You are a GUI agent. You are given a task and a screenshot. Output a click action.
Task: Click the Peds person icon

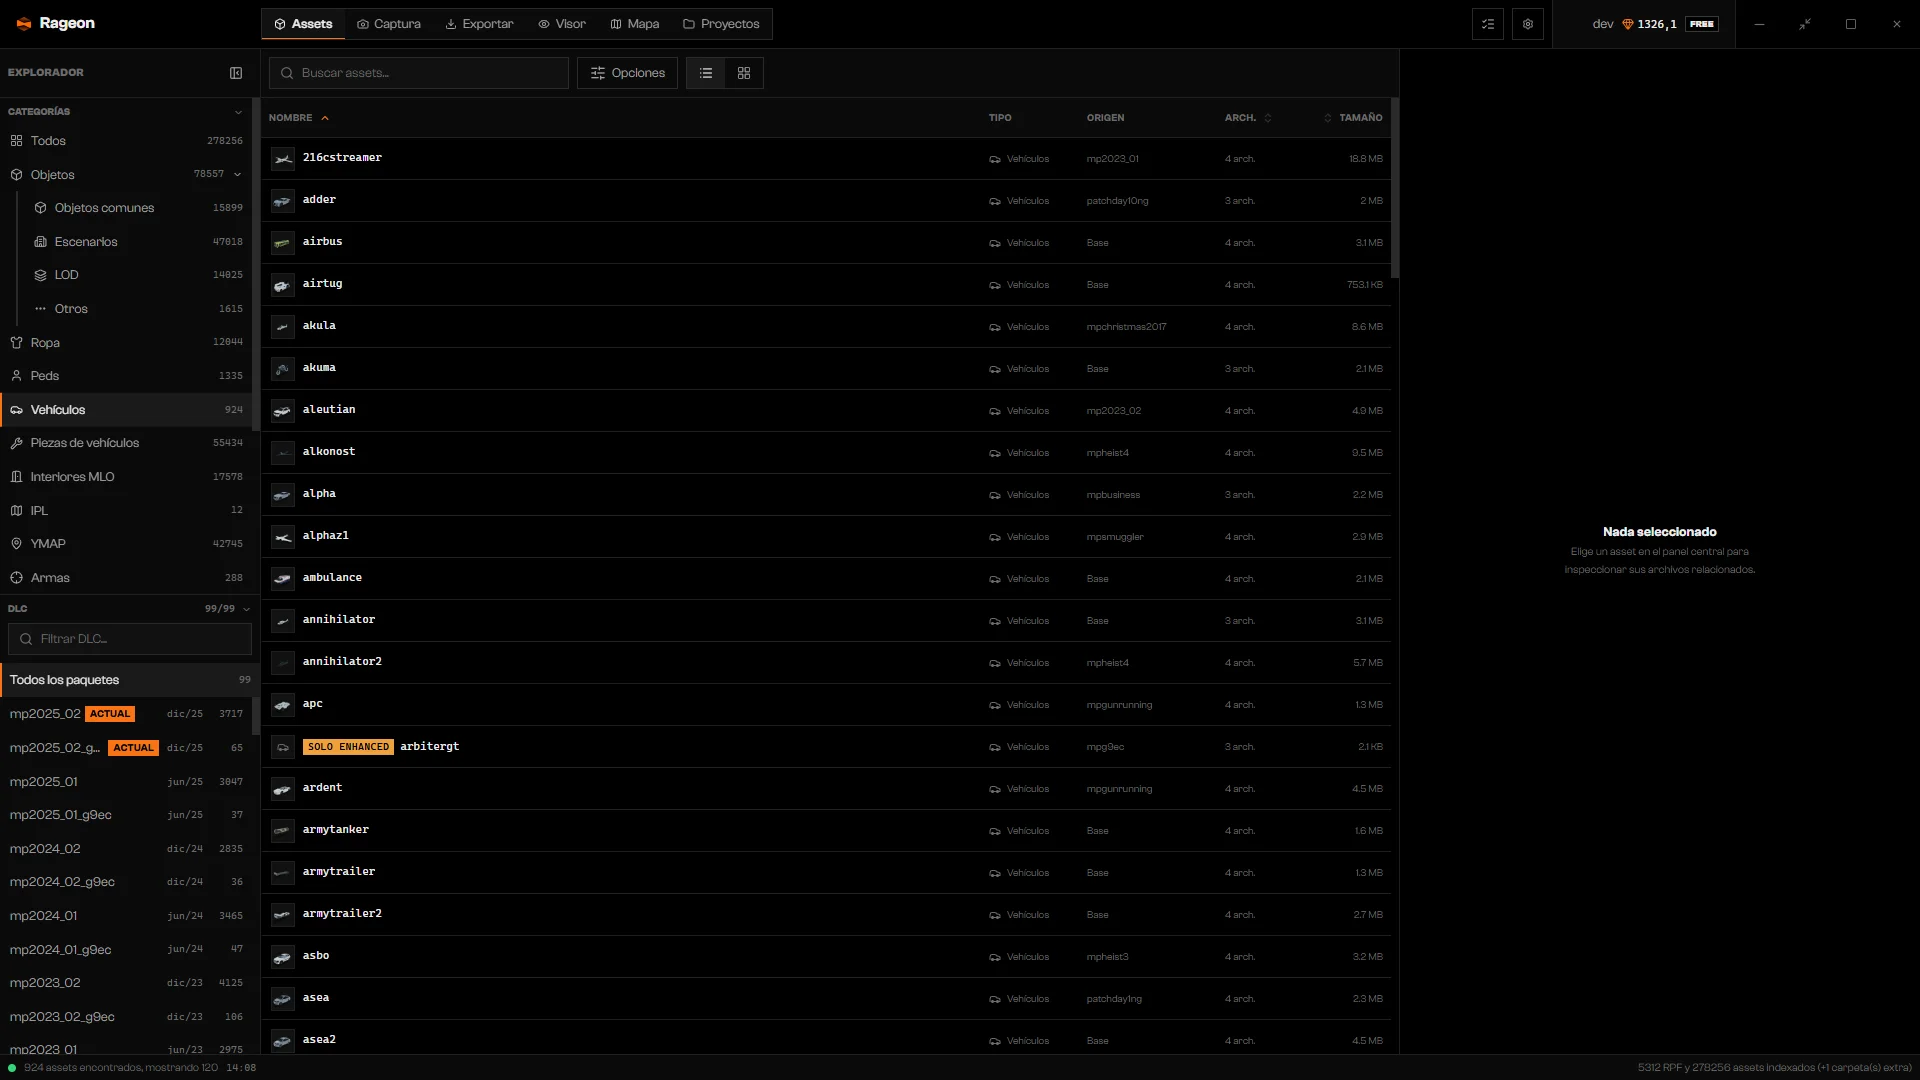(x=16, y=376)
